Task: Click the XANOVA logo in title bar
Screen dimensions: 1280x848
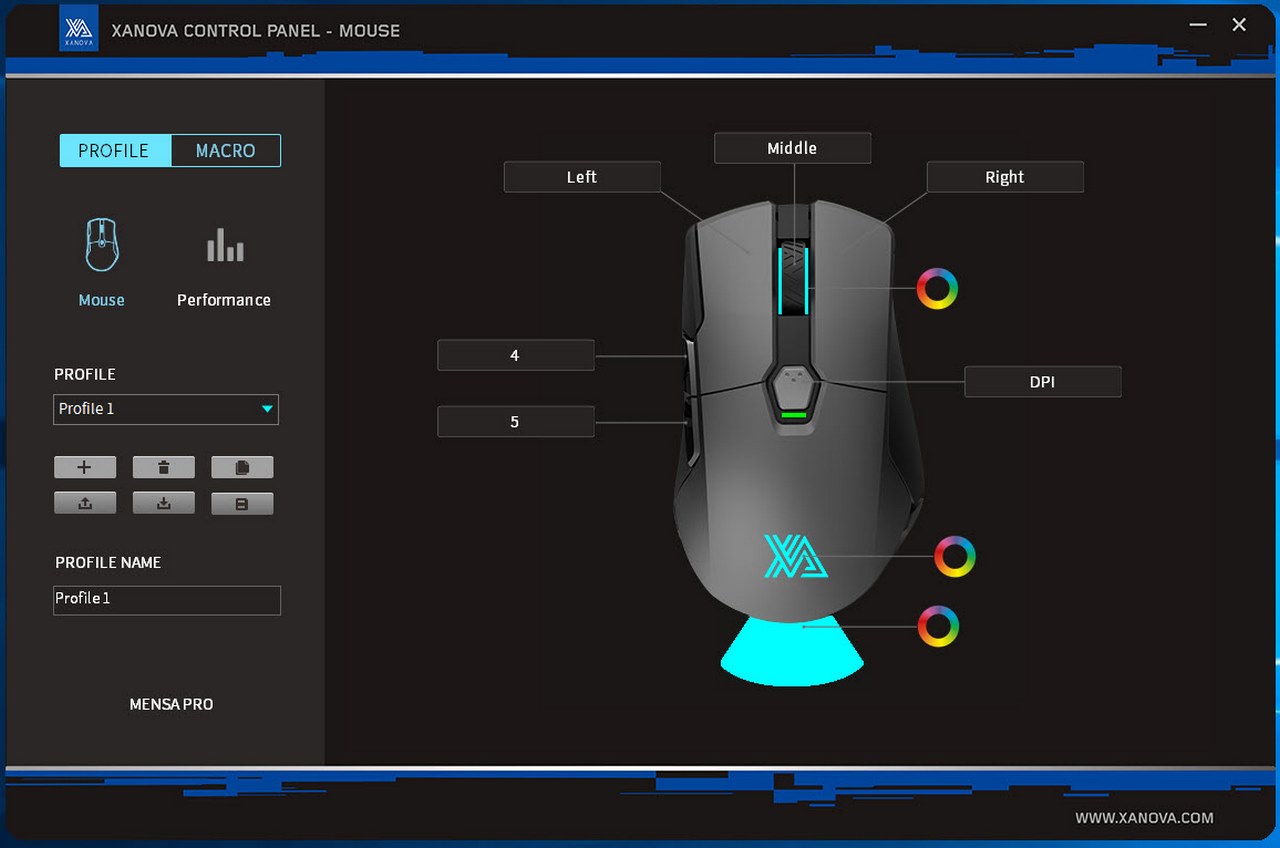Action: 79,30
